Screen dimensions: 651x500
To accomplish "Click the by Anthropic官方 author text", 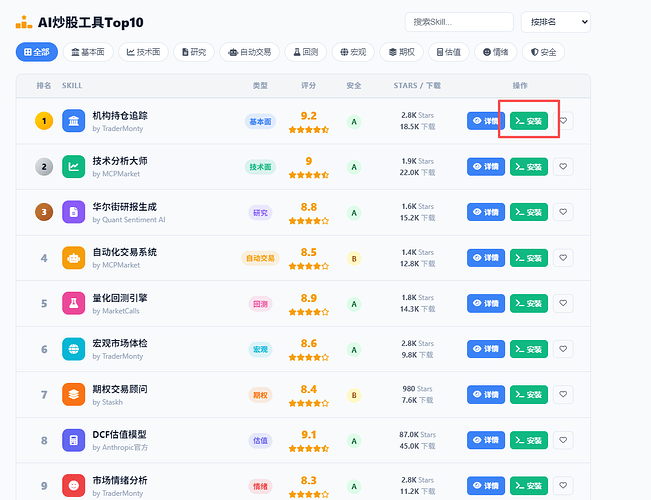I will coord(120,447).
